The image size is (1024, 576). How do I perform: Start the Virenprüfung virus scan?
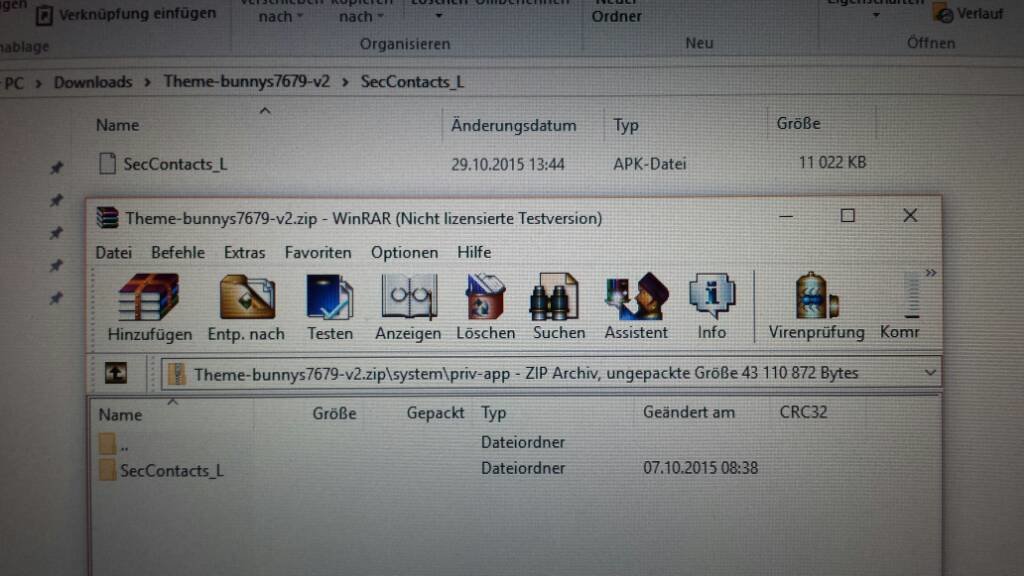click(816, 307)
